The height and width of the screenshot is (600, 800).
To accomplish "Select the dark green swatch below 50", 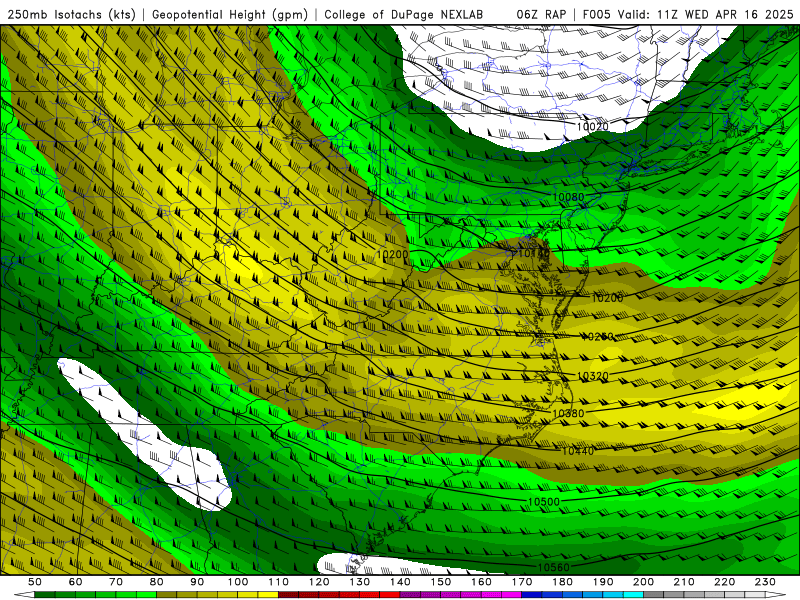I will click(45, 594).
